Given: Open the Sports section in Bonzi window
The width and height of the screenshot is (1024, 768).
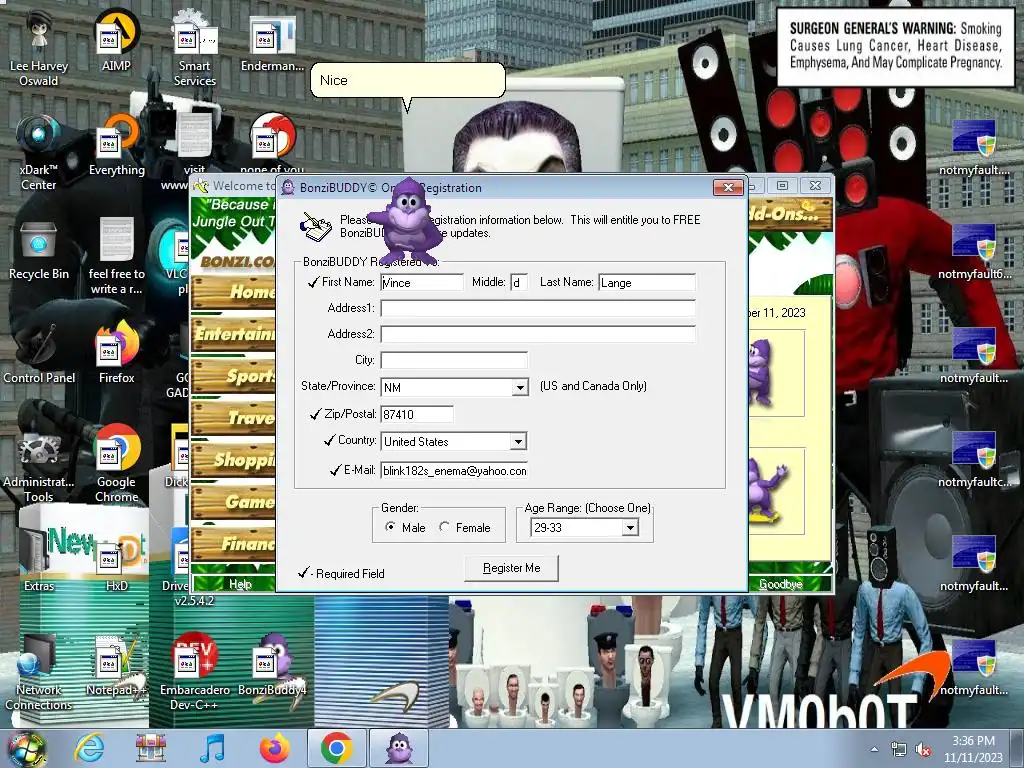Looking at the screenshot, I should point(233,376).
